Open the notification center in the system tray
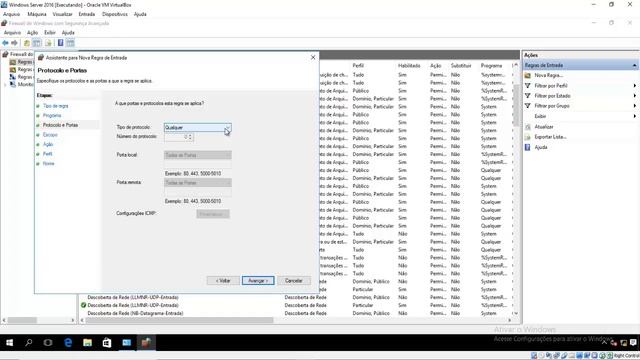640x360 pixels. pos(633,343)
